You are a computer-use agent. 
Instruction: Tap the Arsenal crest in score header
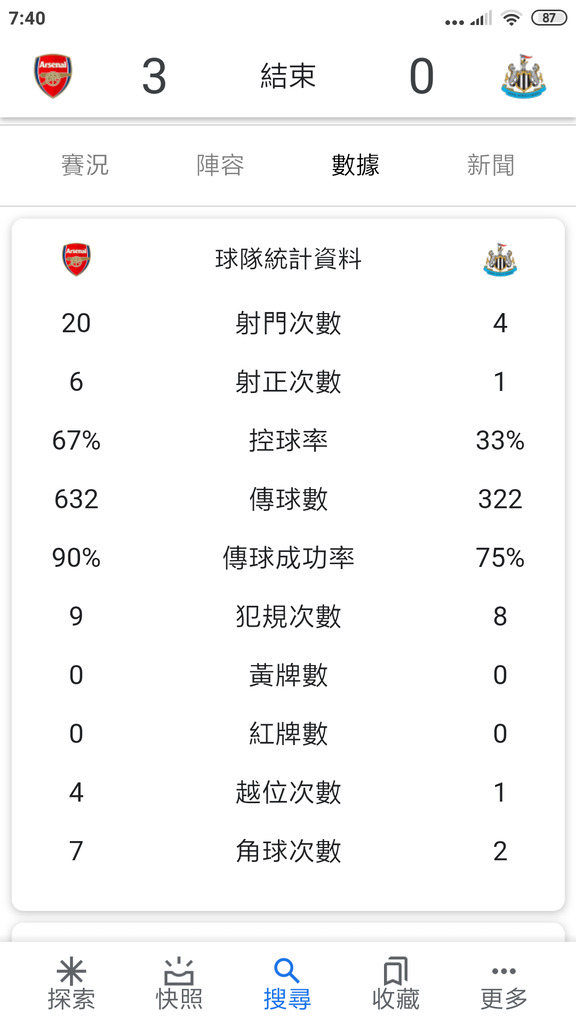click(53, 76)
